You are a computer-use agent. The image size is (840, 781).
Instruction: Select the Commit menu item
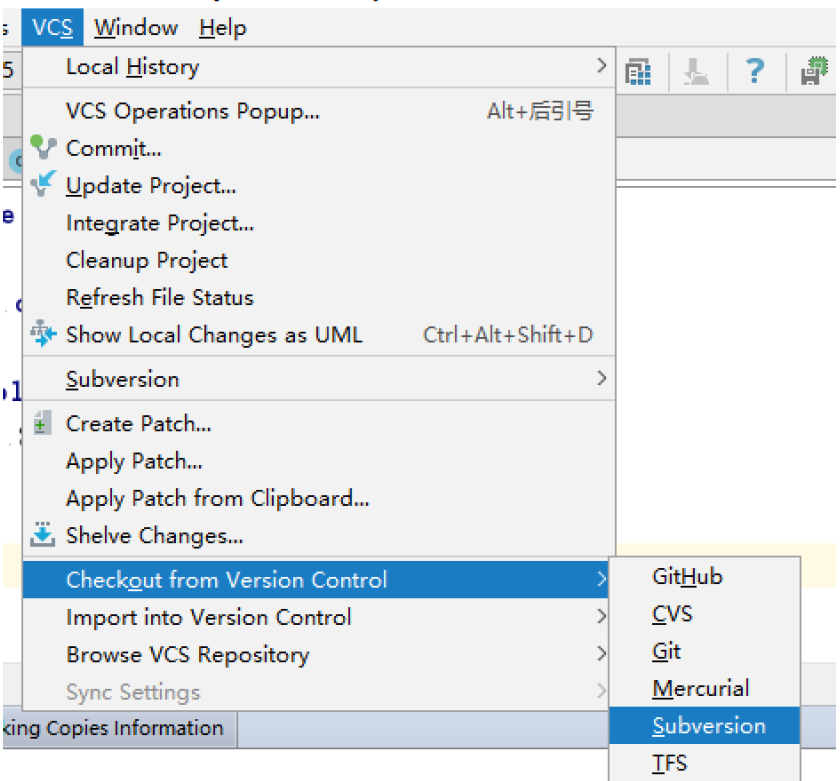[x=319, y=148]
